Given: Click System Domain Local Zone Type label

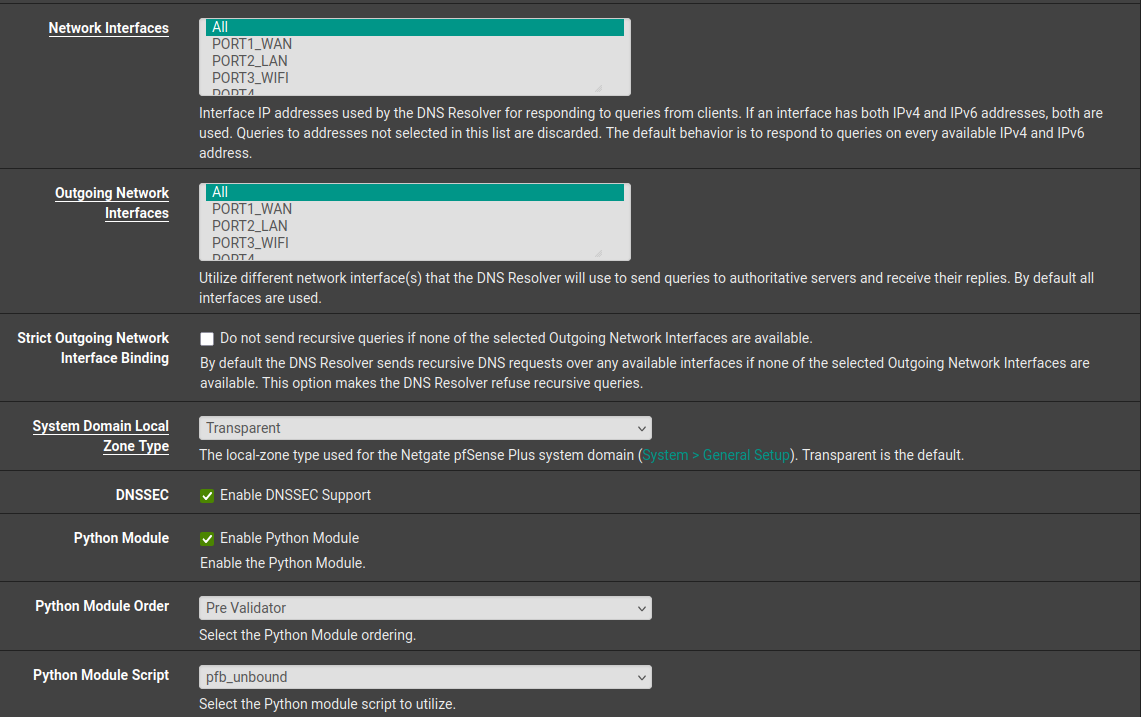Looking at the screenshot, I should 100,436.
